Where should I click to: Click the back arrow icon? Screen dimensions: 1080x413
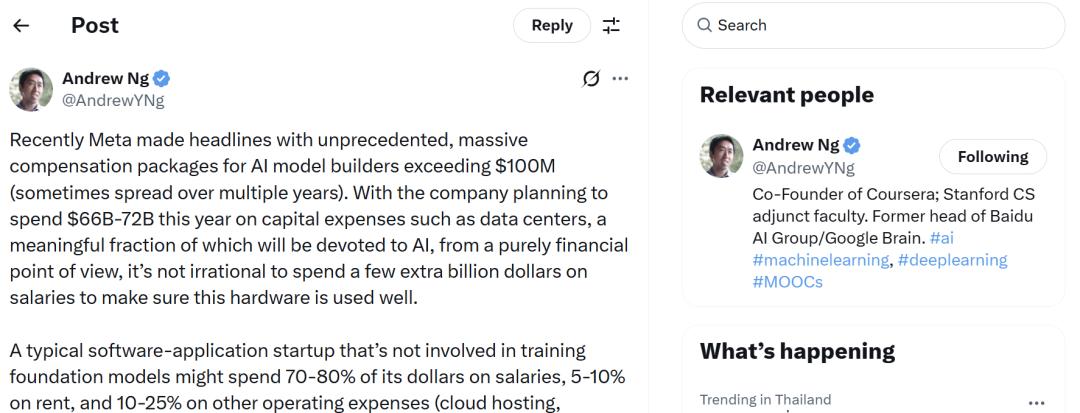[21, 26]
